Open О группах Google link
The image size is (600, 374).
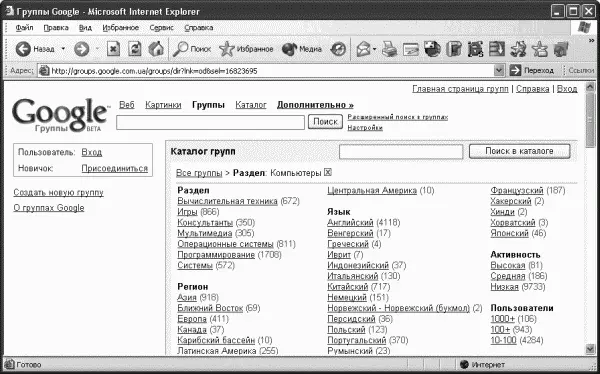[49, 208]
